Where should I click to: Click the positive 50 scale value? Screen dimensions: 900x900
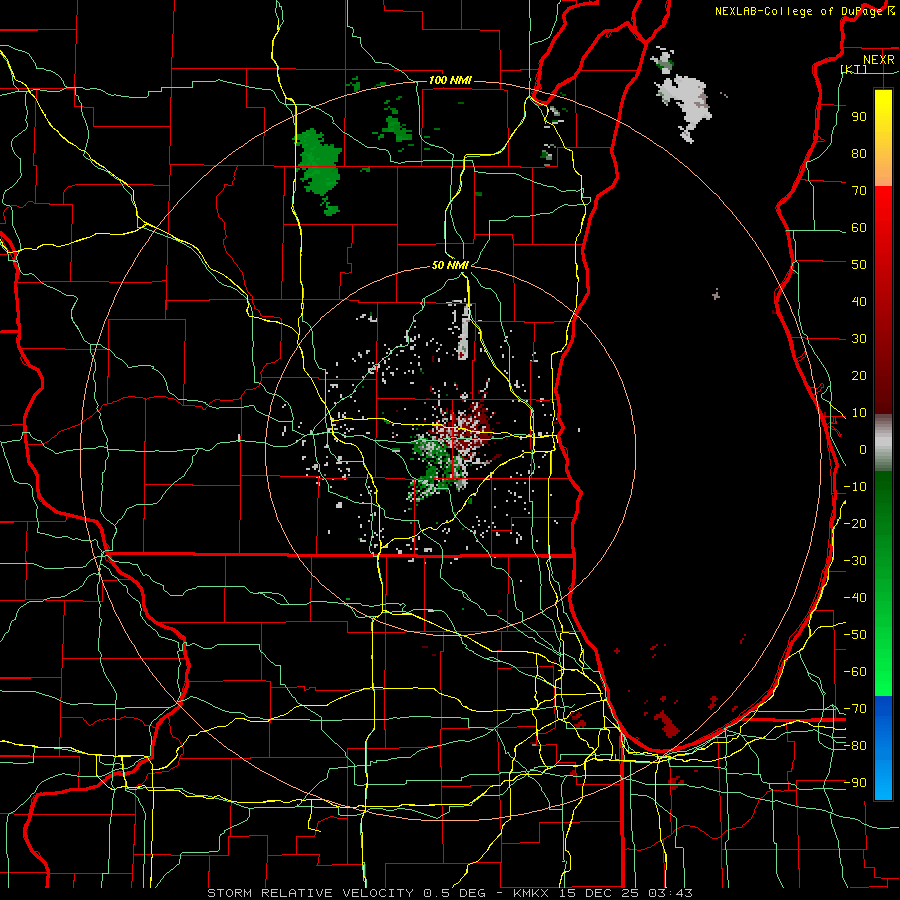[859, 265]
